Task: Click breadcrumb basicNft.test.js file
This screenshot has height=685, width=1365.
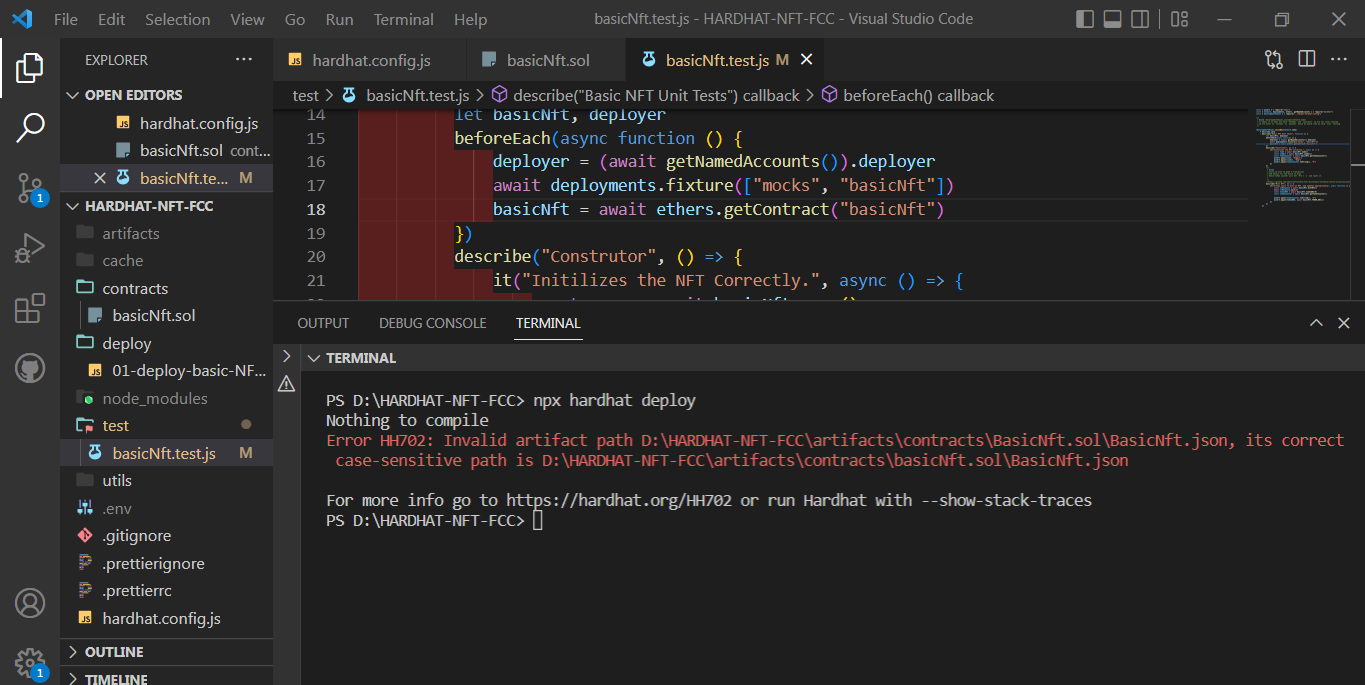Action: coord(405,96)
